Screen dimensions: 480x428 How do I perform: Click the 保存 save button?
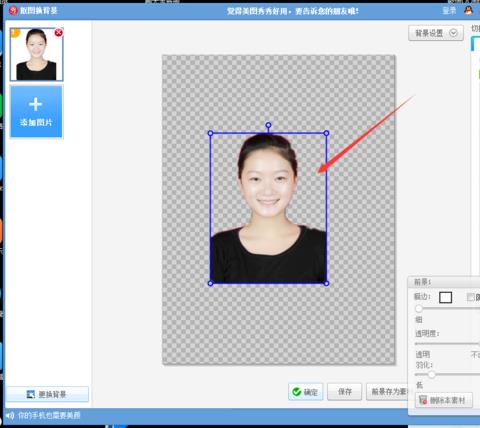[345, 392]
